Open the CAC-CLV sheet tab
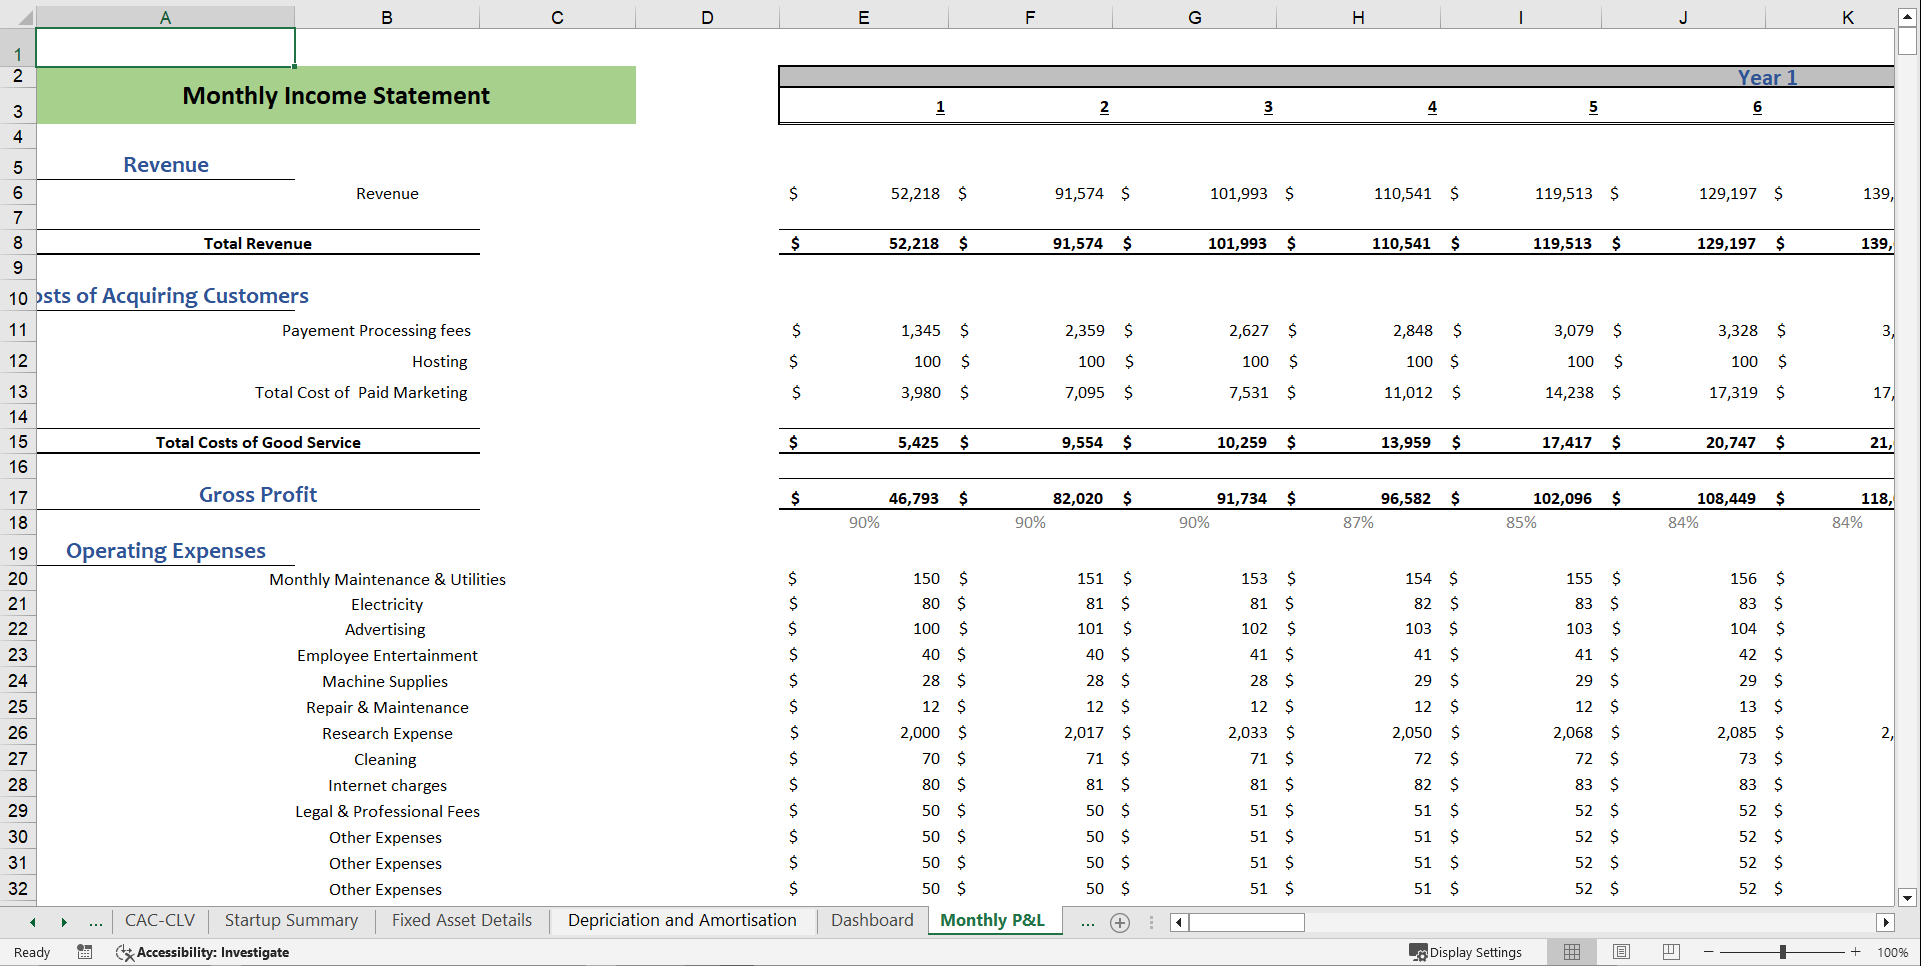1921x966 pixels. [160, 920]
